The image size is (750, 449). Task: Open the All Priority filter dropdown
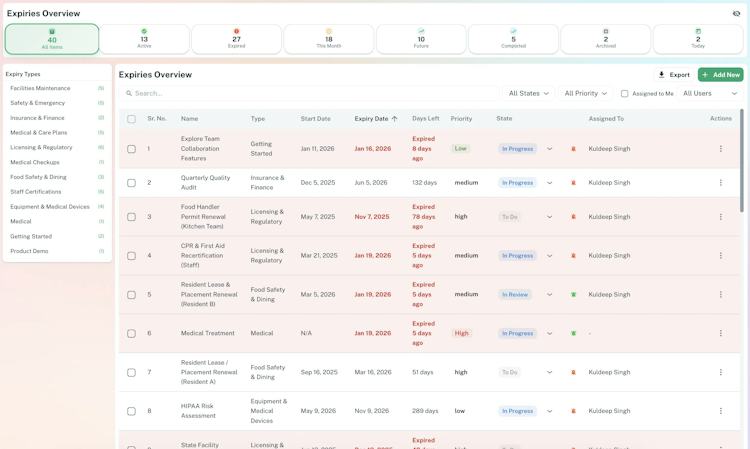click(x=585, y=93)
